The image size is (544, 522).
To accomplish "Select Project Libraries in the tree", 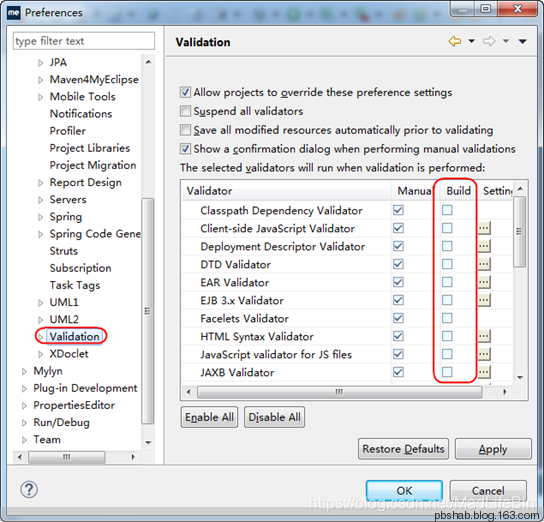I will pos(90,148).
